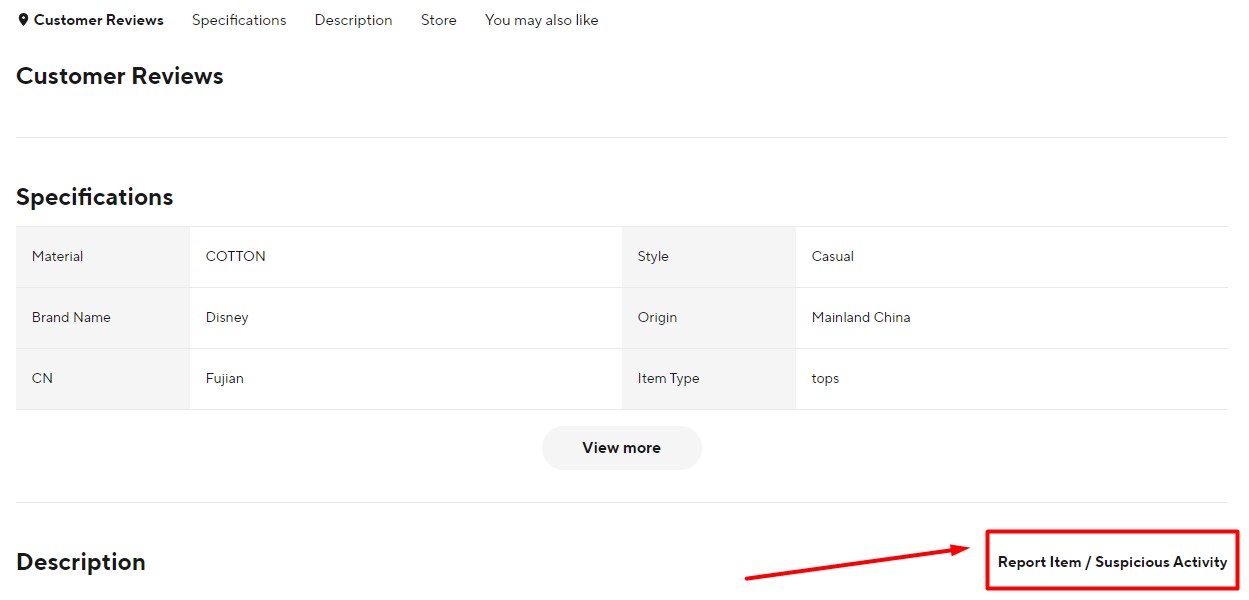Expand specifications with the View more button
Viewport: 1249px width, 600px height.
point(621,447)
